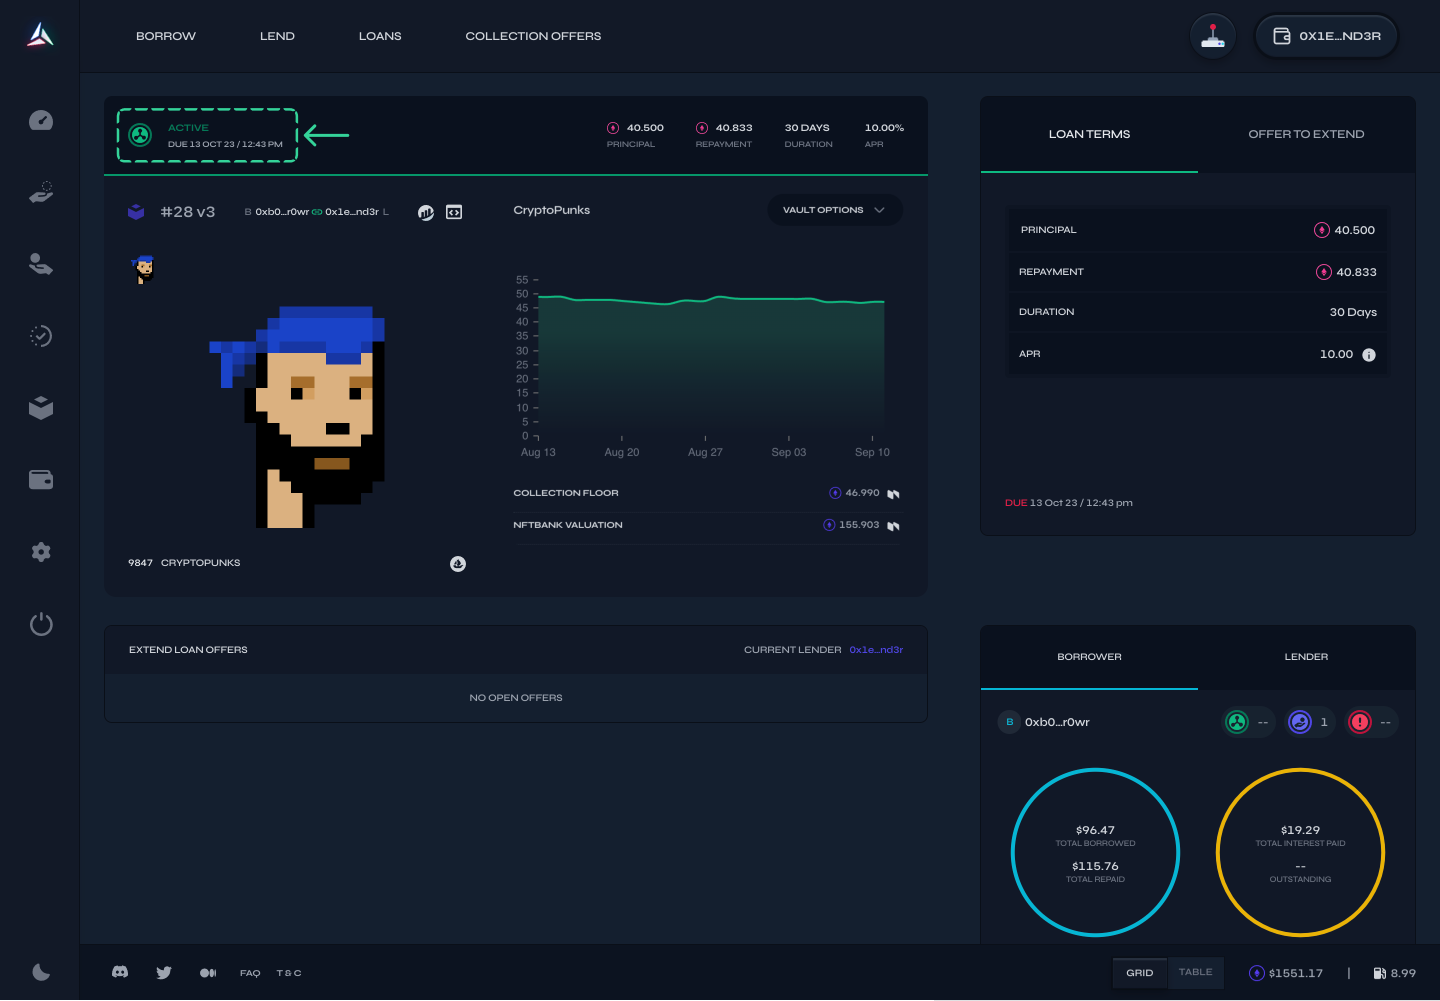
Task: Click the green active loans badge icon
Action: point(1237,722)
